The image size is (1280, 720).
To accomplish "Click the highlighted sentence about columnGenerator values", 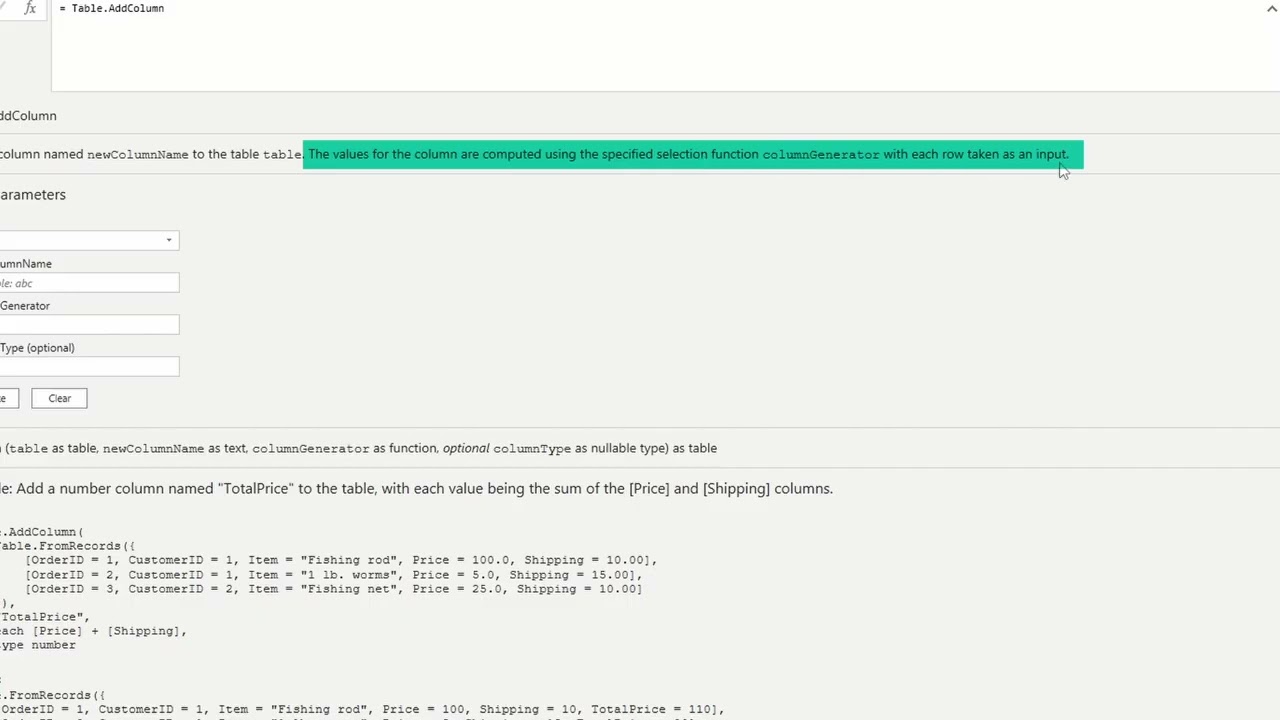I will [689, 154].
